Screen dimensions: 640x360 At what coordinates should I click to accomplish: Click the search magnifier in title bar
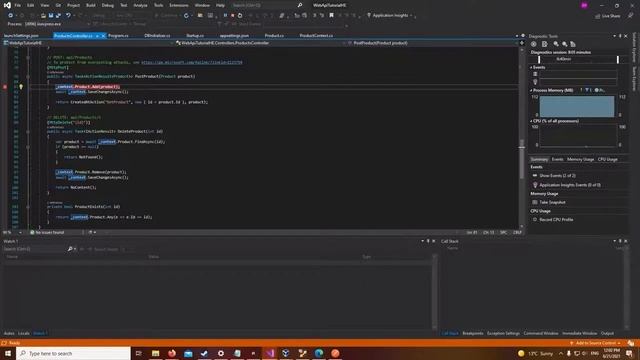[x=300, y=5]
